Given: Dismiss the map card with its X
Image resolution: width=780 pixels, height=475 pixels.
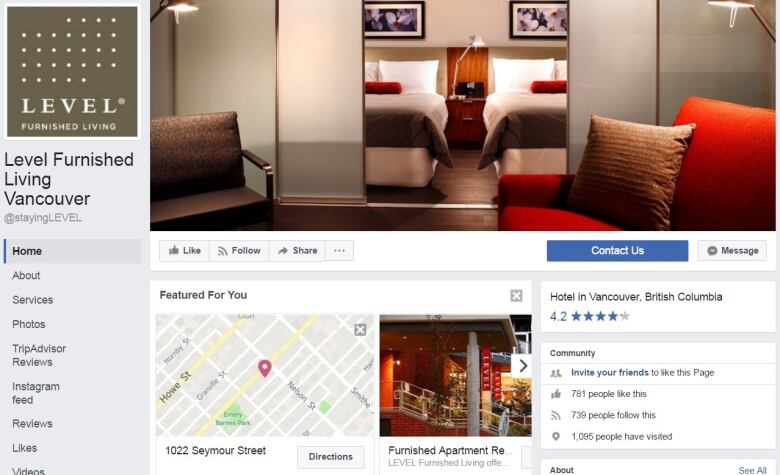Looking at the screenshot, I should coord(360,330).
